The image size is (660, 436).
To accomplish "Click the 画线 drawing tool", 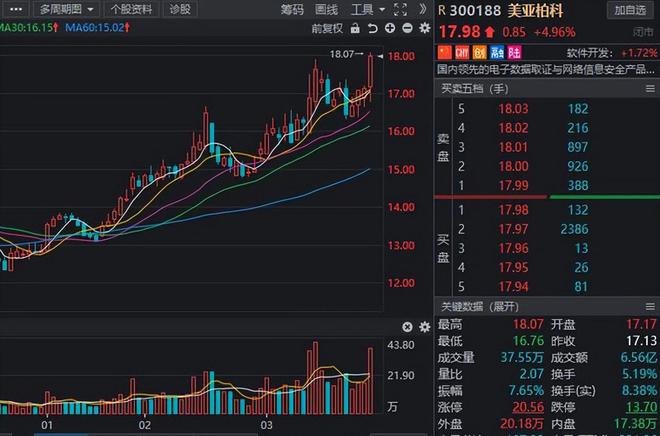I will point(327,9).
